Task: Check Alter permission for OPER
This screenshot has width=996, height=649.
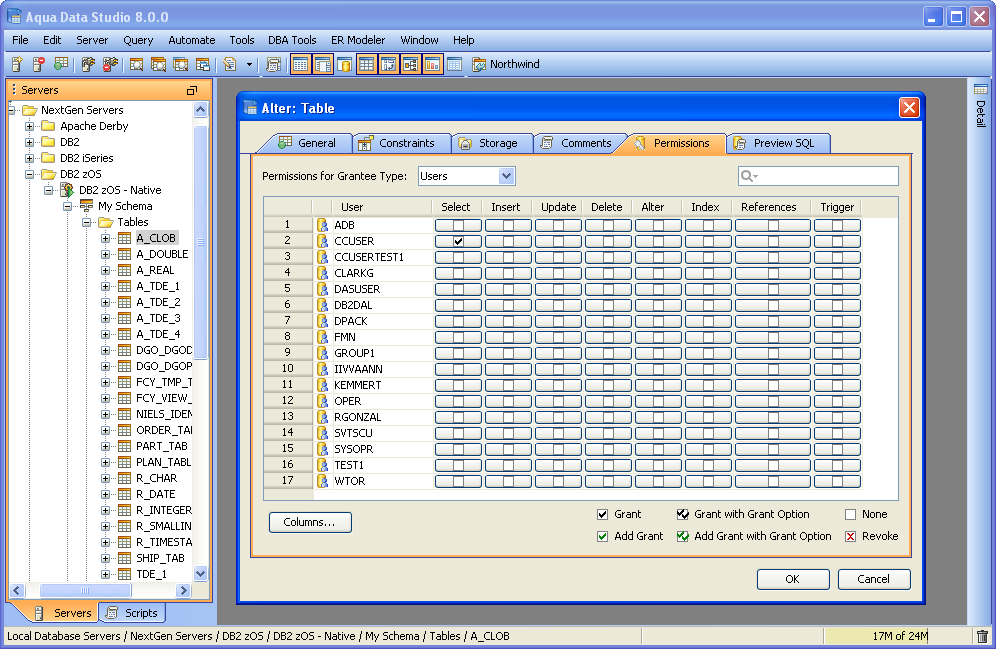Action: (658, 401)
